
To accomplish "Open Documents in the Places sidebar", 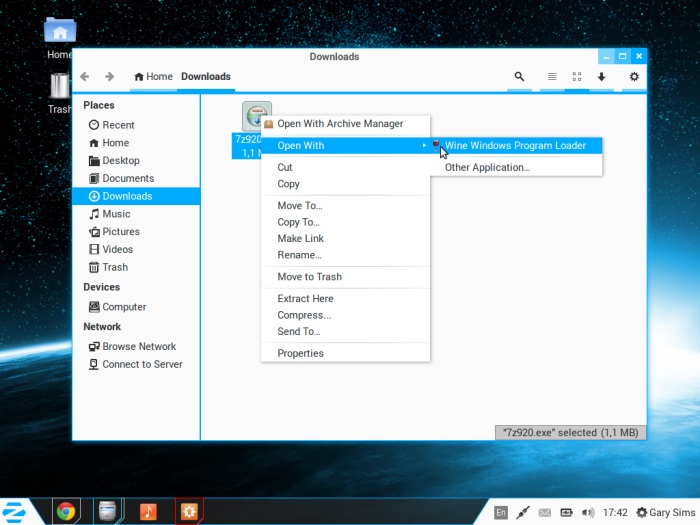I will point(127,178).
